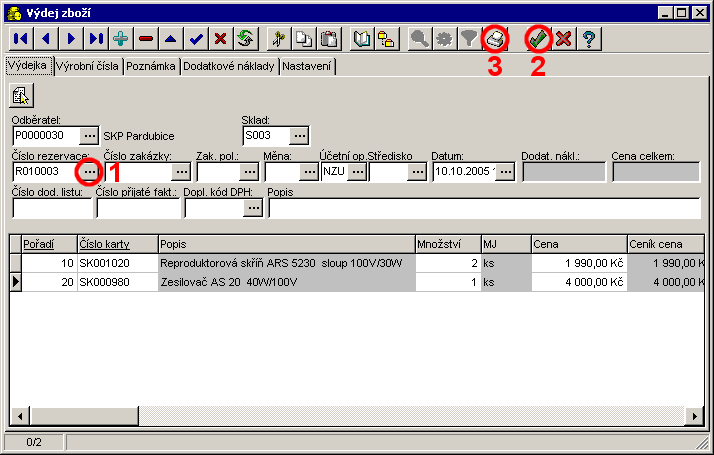Open the Sklad lookup button
Viewport: 714px width, 455px height.
click(x=299, y=135)
